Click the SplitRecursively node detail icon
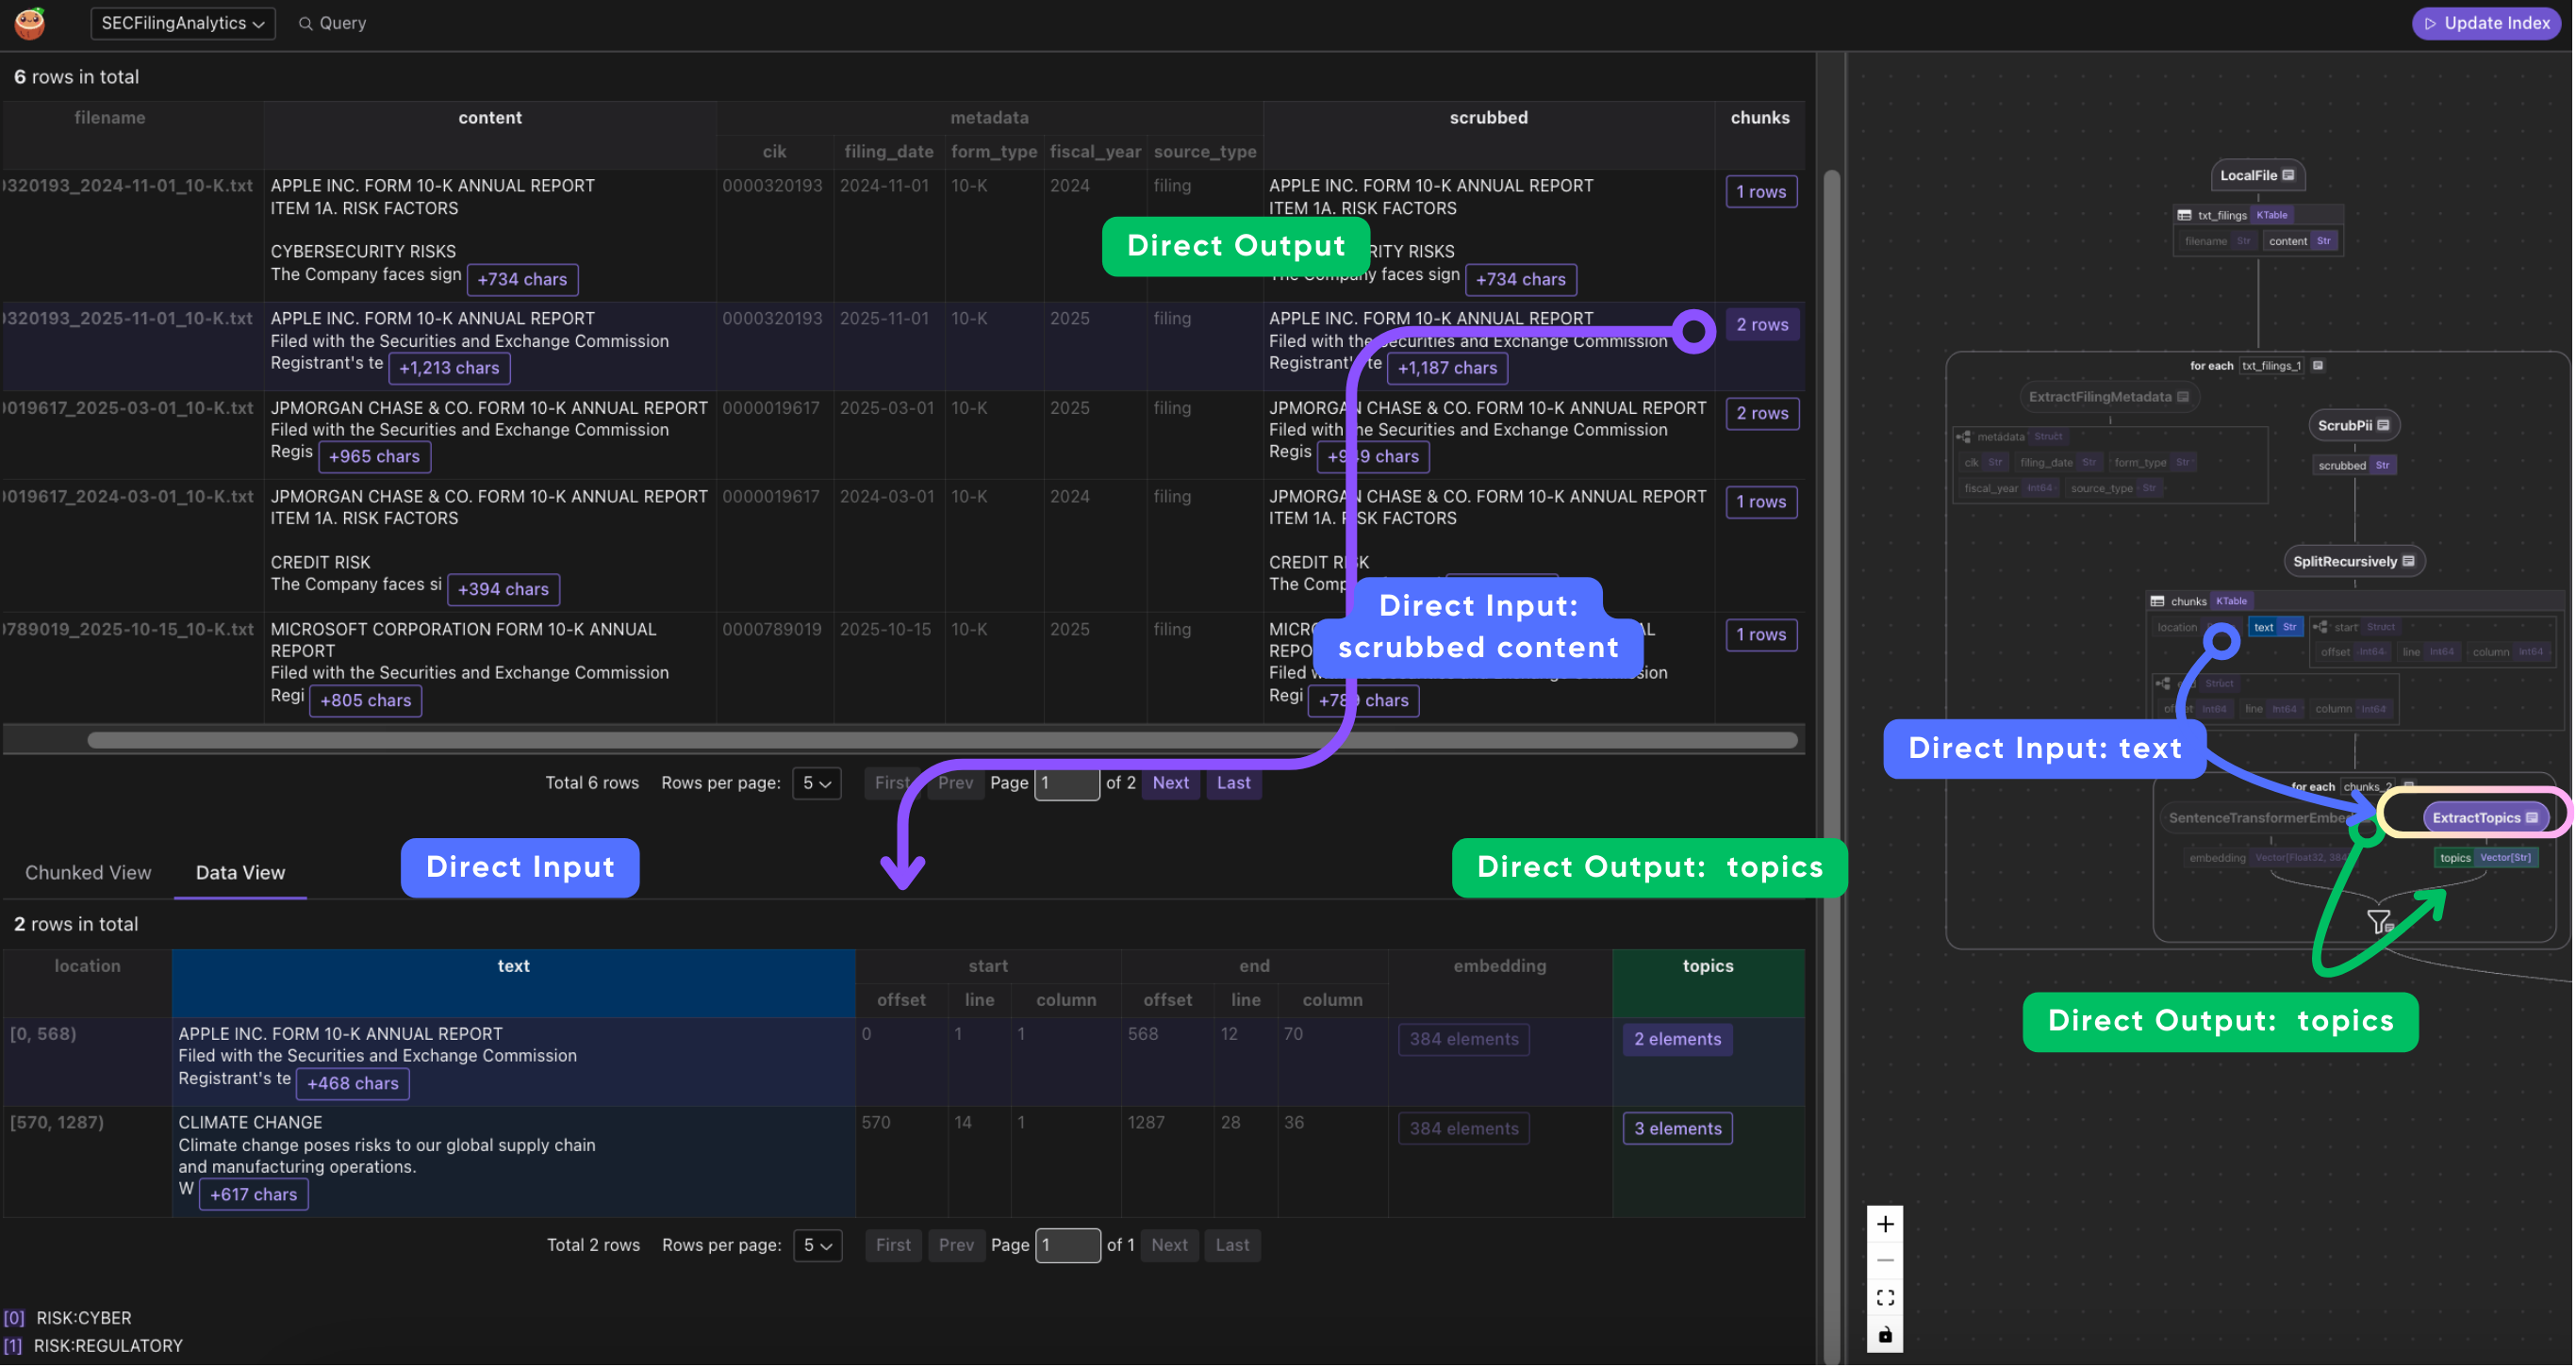This screenshot has height=1367, width=2576. pos(2410,560)
